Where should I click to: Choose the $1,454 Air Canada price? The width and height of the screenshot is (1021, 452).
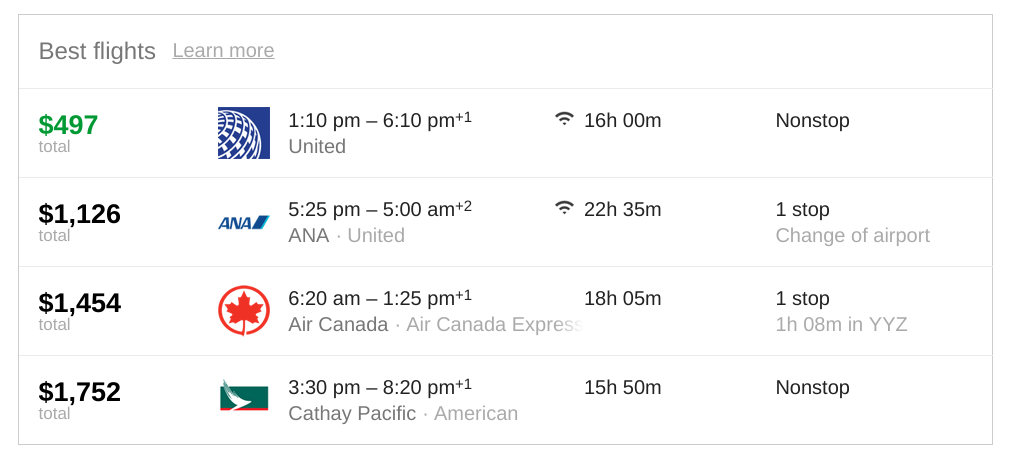point(79,303)
